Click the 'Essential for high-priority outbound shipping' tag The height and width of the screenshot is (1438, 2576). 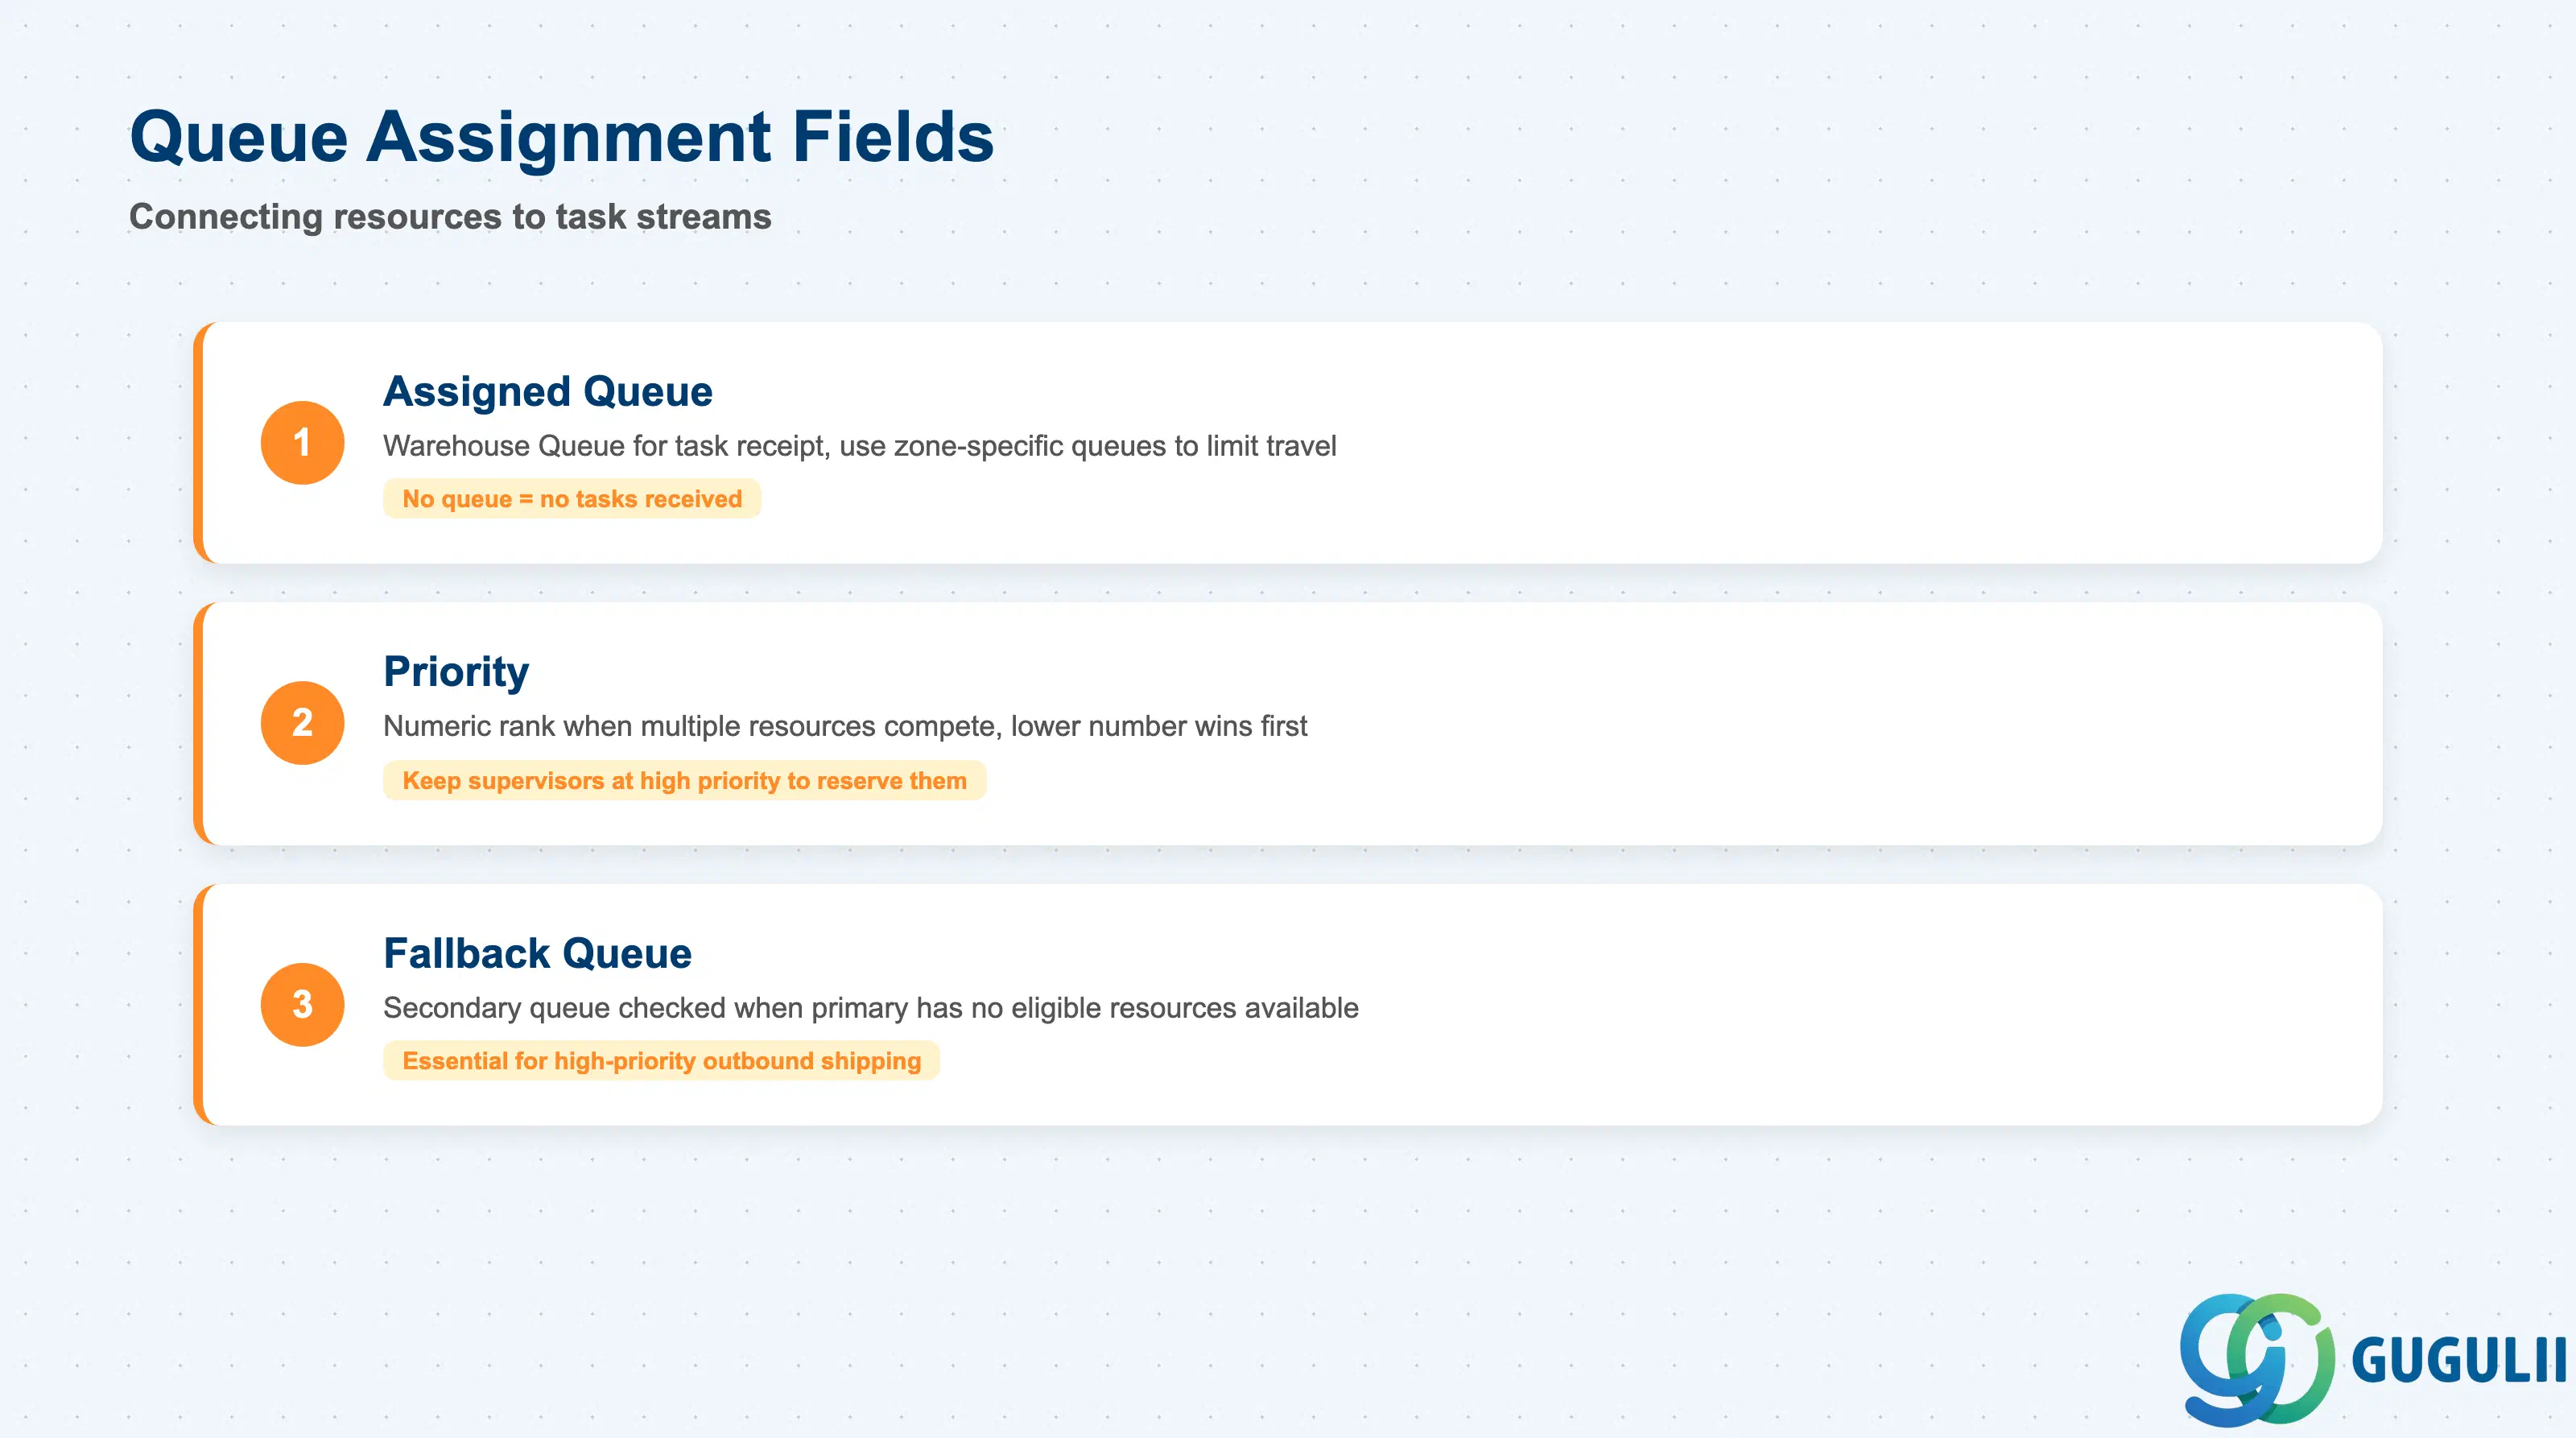coord(661,1061)
